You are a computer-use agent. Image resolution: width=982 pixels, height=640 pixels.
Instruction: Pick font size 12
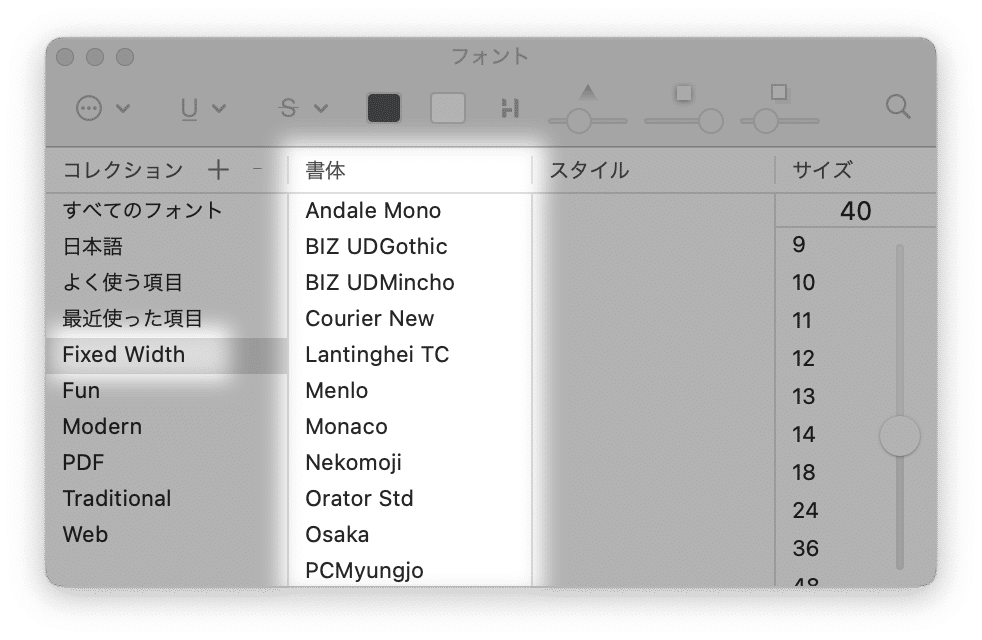coord(804,359)
